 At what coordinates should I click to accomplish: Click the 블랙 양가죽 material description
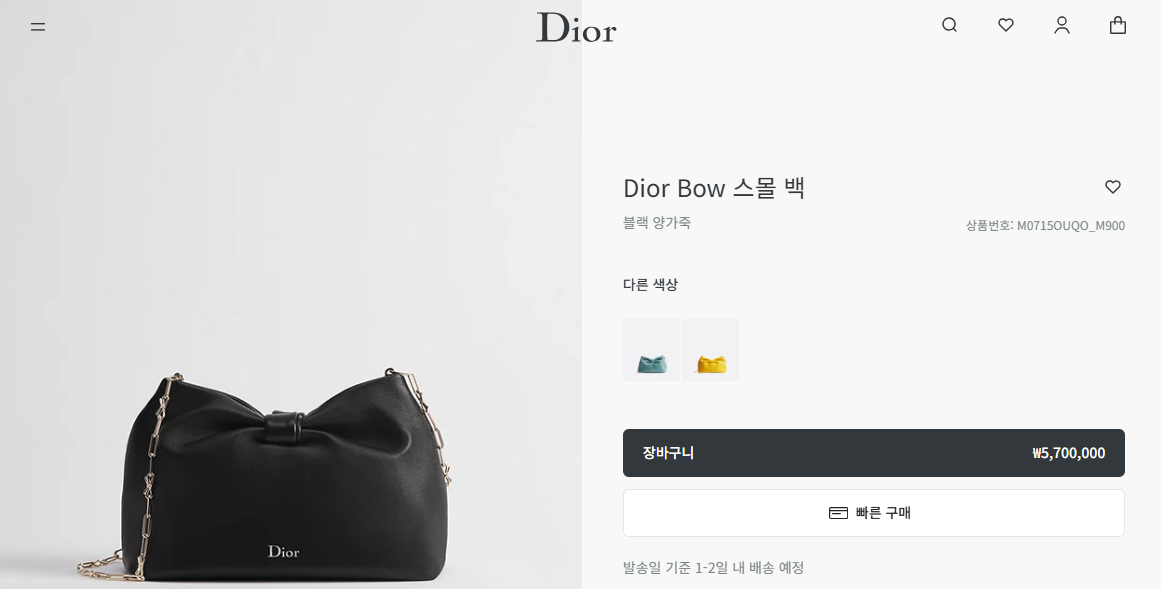tap(657, 222)
